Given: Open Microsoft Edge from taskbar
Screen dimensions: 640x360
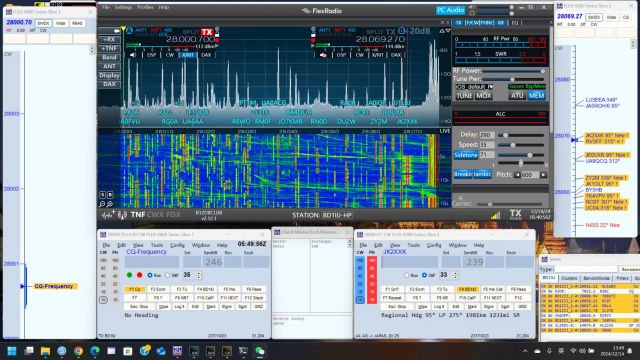Looking at the screenshot, I should click(x=95, y=351).
